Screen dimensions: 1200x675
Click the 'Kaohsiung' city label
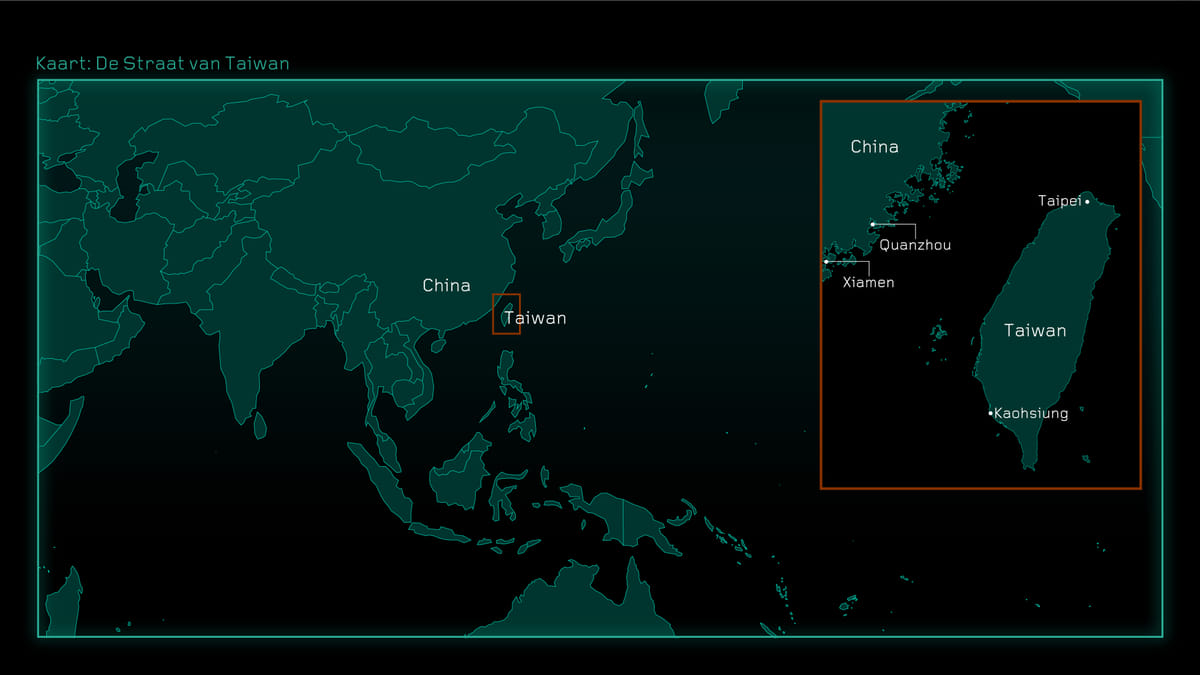(1031, 413)
